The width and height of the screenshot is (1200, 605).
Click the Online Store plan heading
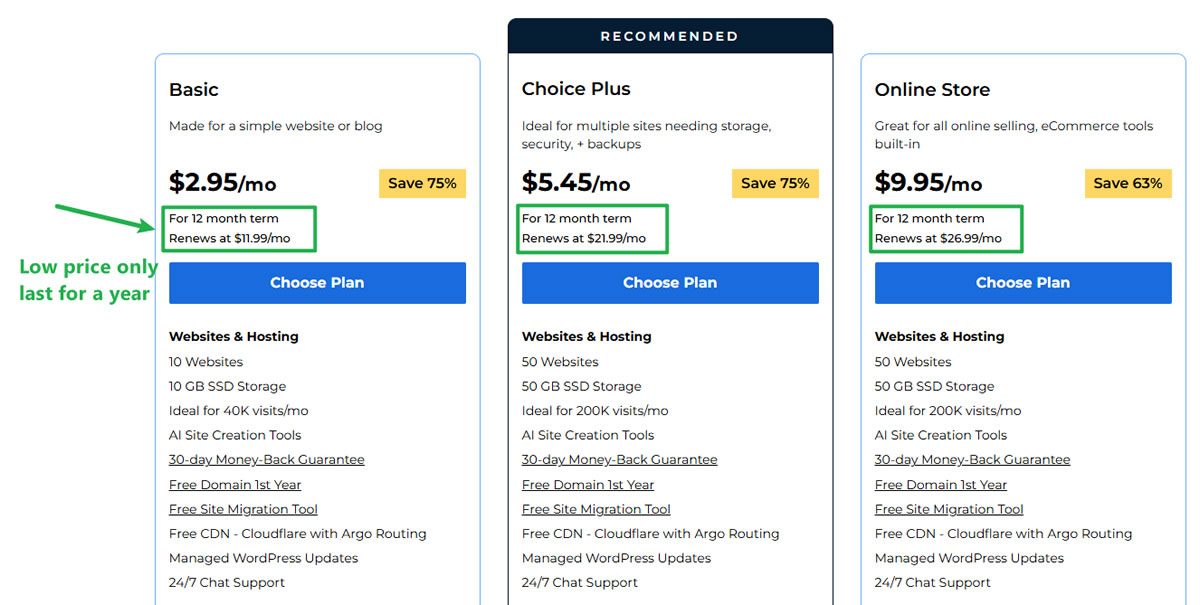click(x=932, y=90)
